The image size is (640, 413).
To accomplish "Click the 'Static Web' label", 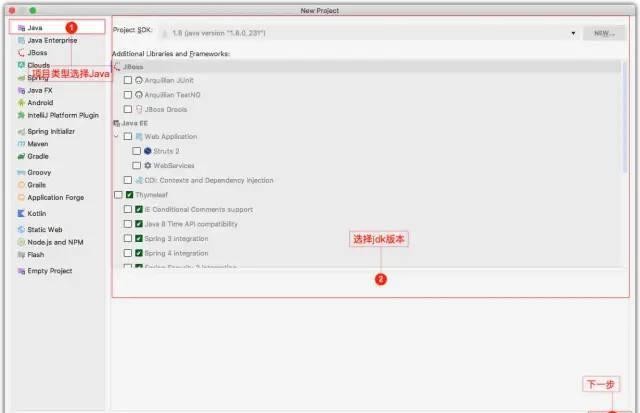I will point(45,230).
